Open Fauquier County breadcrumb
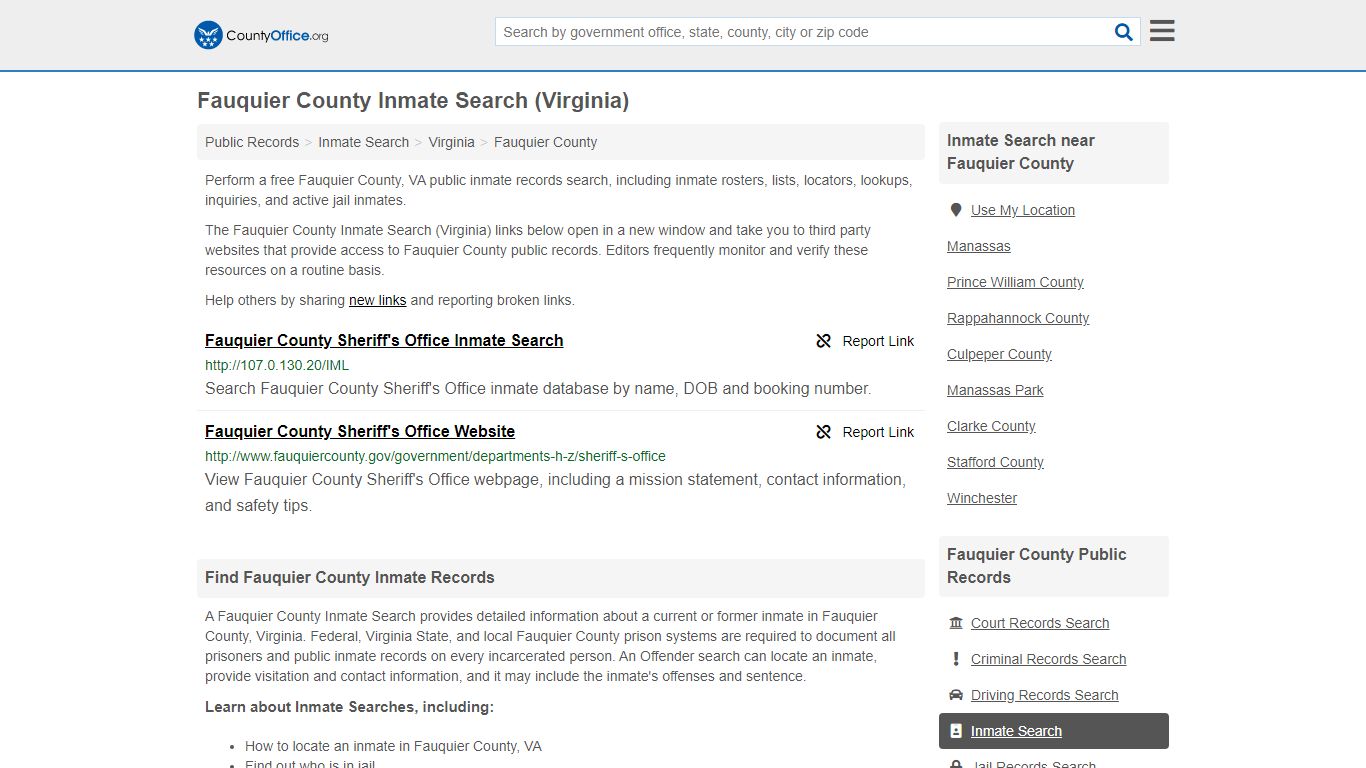The image size is (1366, 768). tap(545, 142)
